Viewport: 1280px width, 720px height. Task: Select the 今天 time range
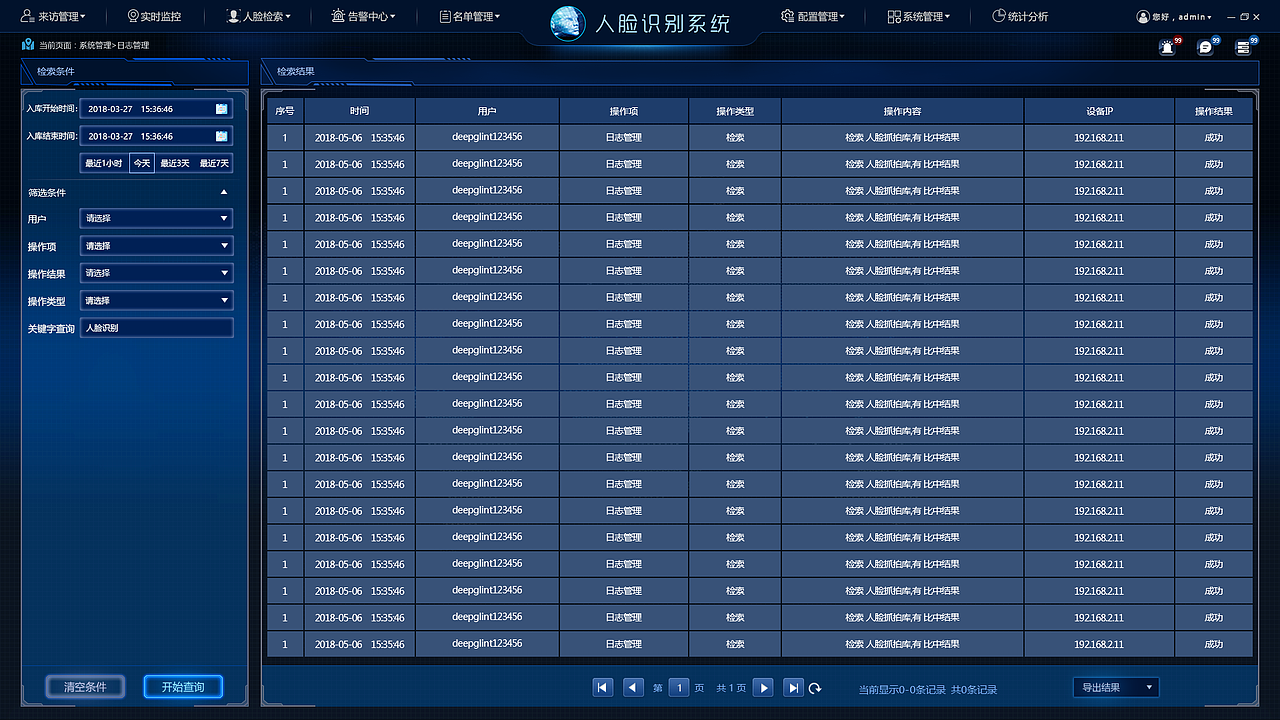[x=142, y=163]
